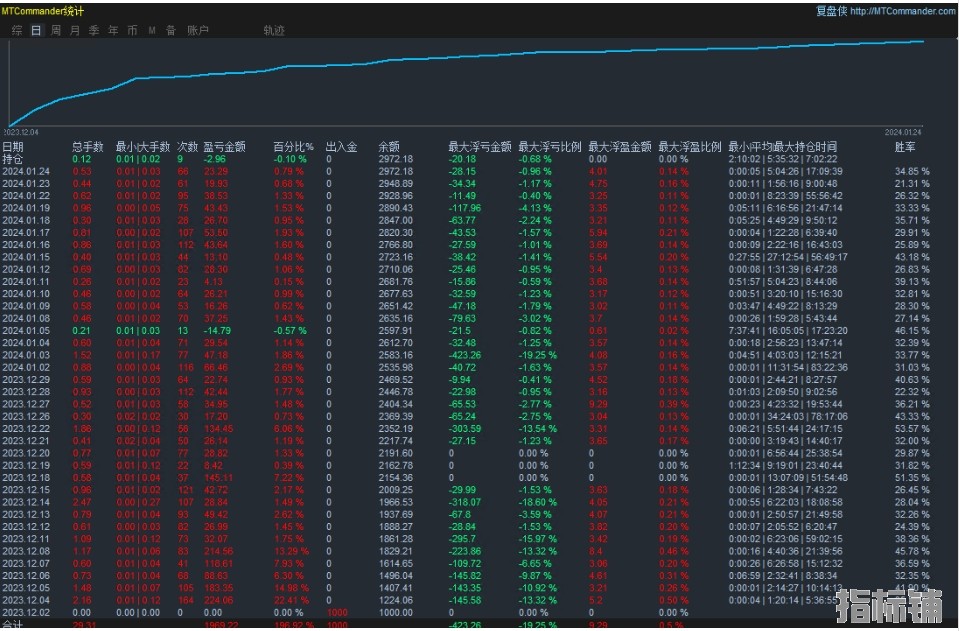
Task: Click the 日期 column header
Action: (13, 146)
